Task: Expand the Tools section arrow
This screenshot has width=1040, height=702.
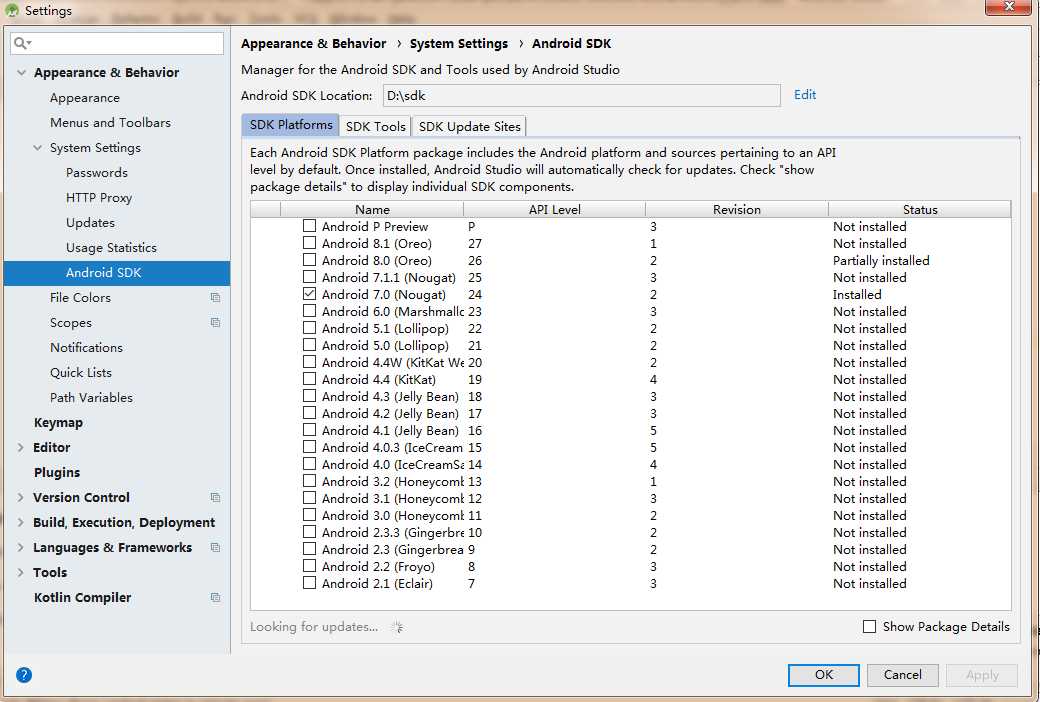Action: point(21,572)
